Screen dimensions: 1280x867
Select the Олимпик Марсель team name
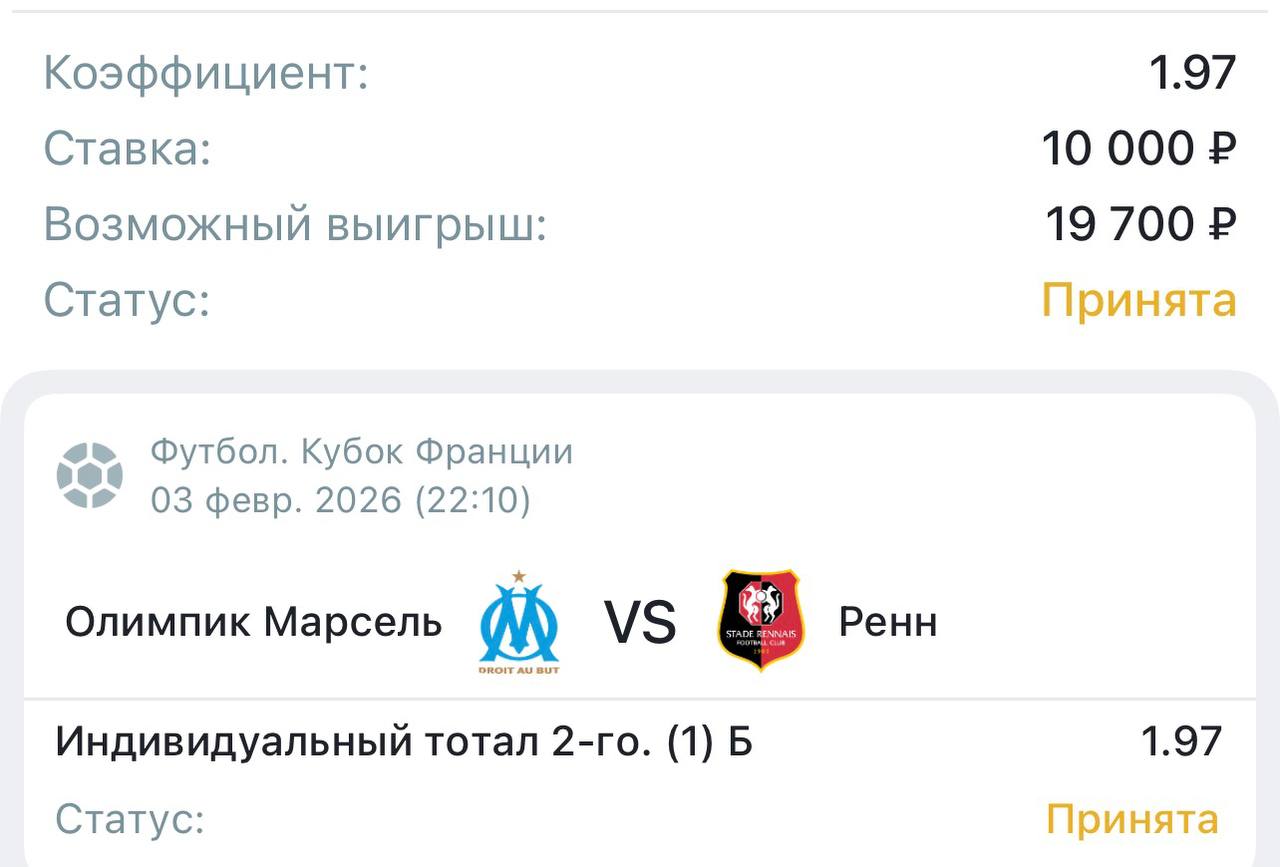(x=253, y=622)
